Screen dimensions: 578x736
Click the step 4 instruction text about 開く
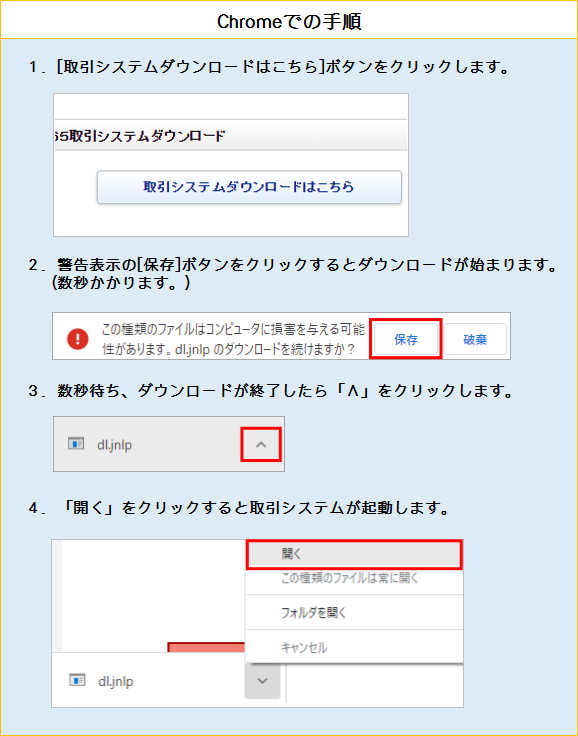tap(239, 508)
